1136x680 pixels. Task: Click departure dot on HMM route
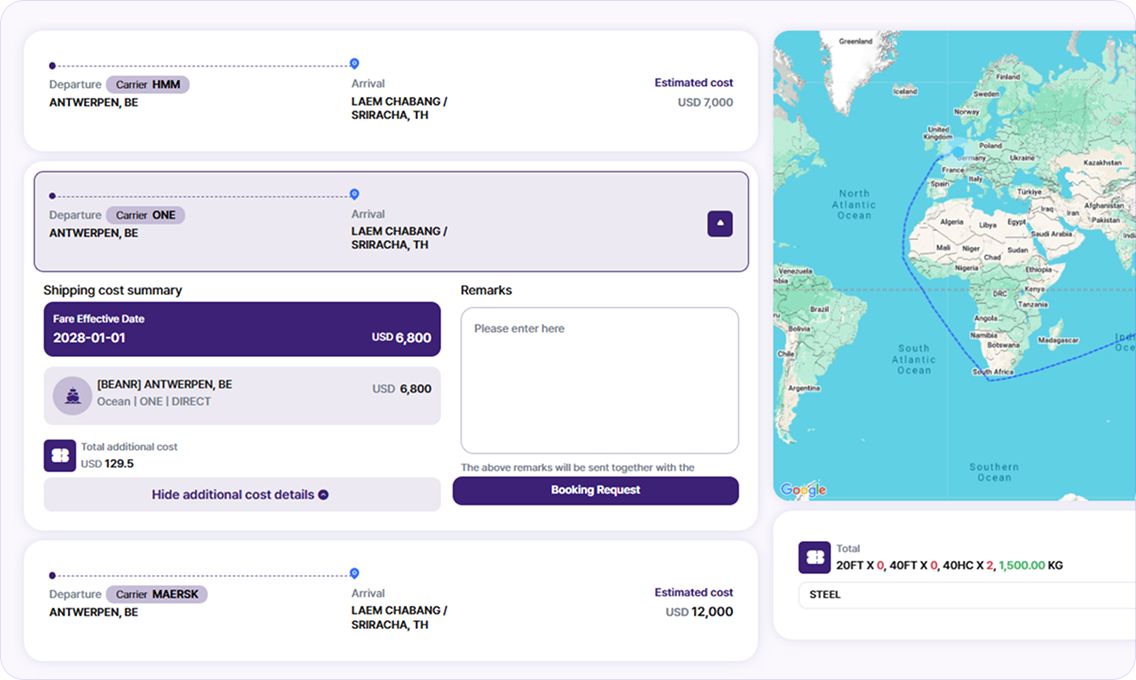52,66
